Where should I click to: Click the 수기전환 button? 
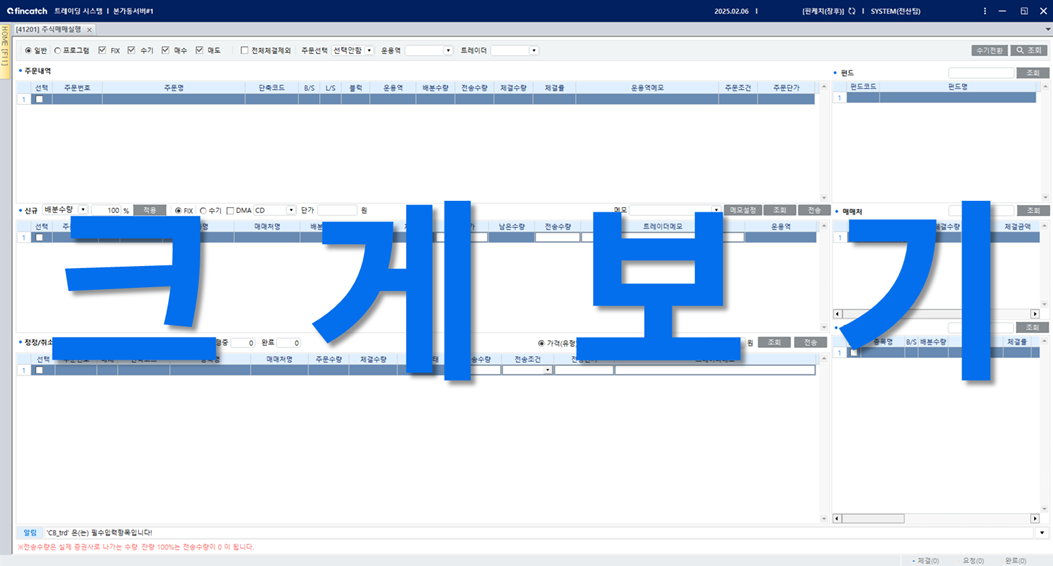pyautogui.click(x=989, y=50)
